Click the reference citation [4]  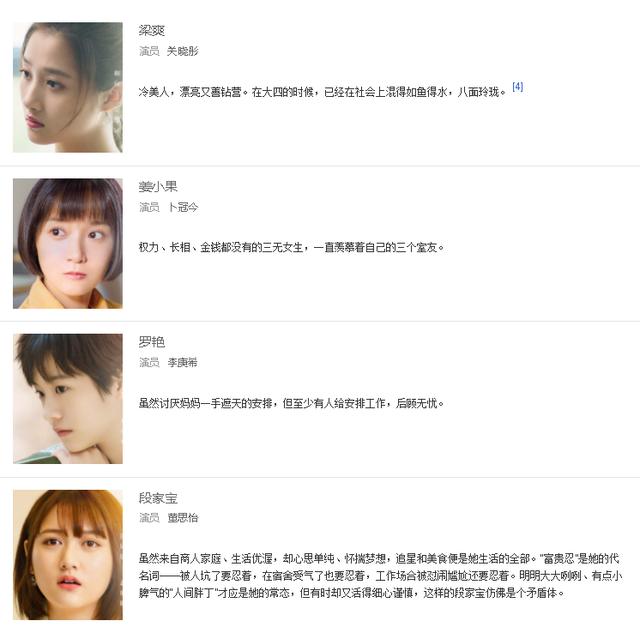[x=518, y=87]
